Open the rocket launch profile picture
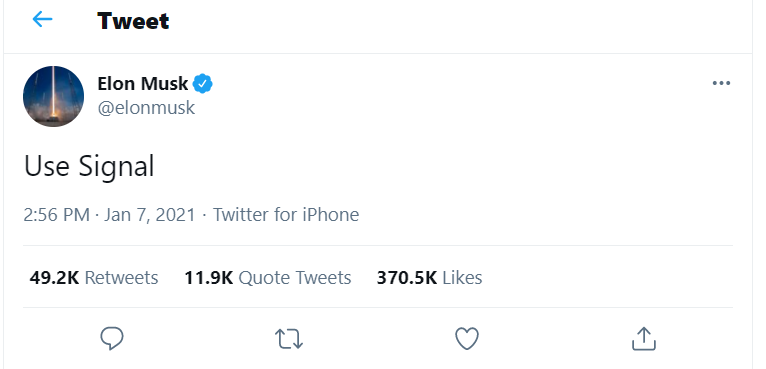The height and width of the screenshot is (369, 766). point(53,96)
